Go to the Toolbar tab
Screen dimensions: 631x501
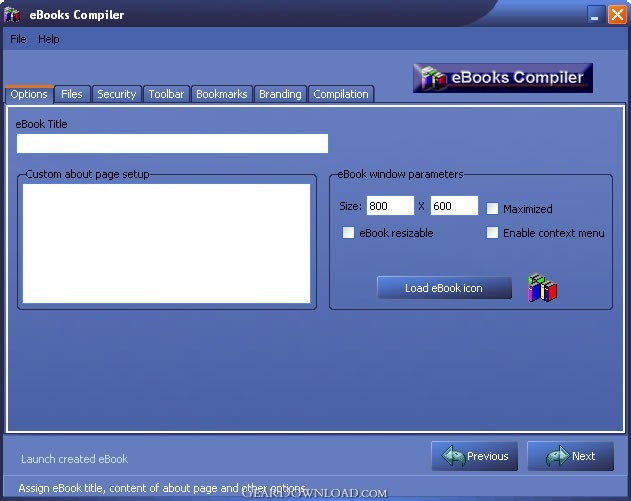(x=166, y=94)
